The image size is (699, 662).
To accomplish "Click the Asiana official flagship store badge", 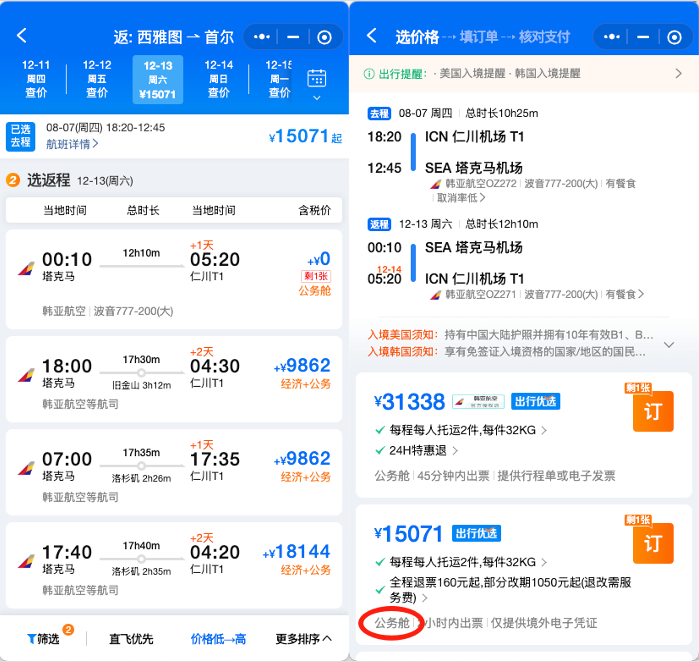I will pyautogui.click(x=478, y=401).
